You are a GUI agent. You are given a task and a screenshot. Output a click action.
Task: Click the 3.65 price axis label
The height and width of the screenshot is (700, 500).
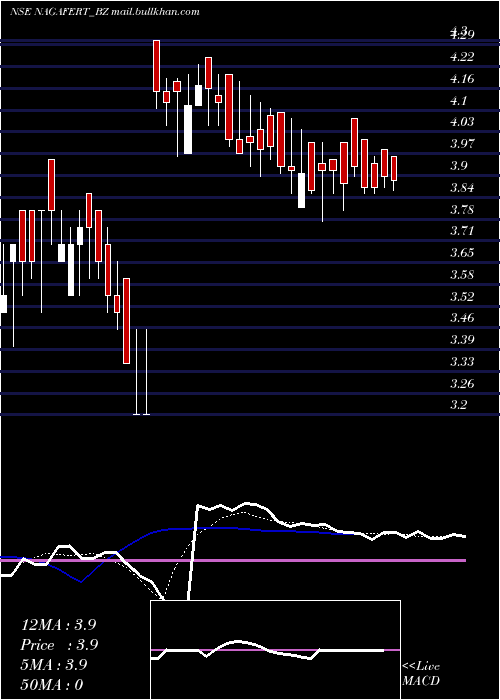click(462, 253)
